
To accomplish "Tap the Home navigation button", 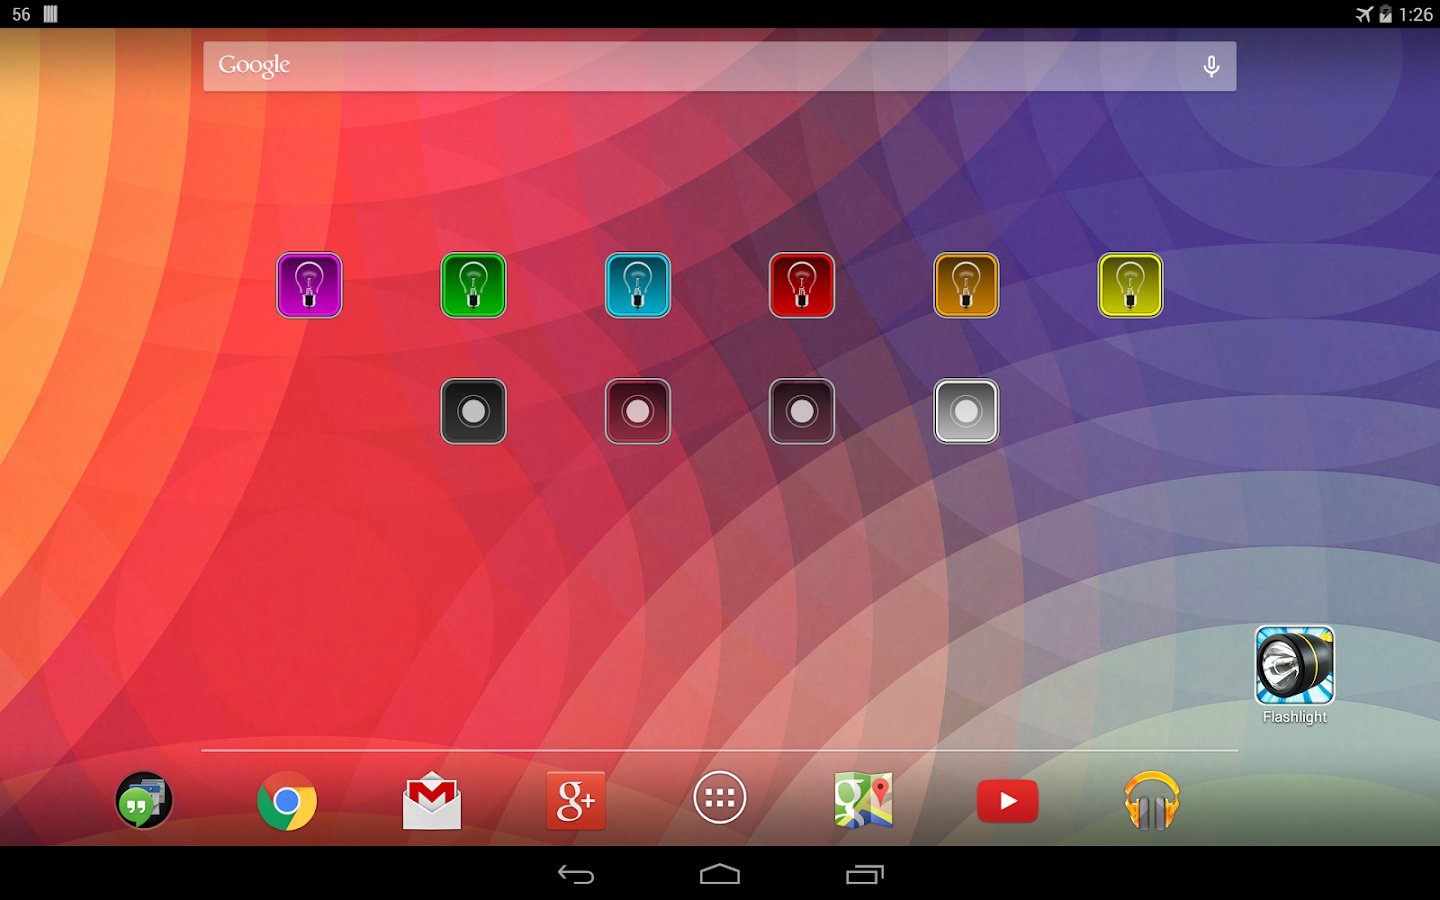I will pyautogui.click(x=720, y=875).
